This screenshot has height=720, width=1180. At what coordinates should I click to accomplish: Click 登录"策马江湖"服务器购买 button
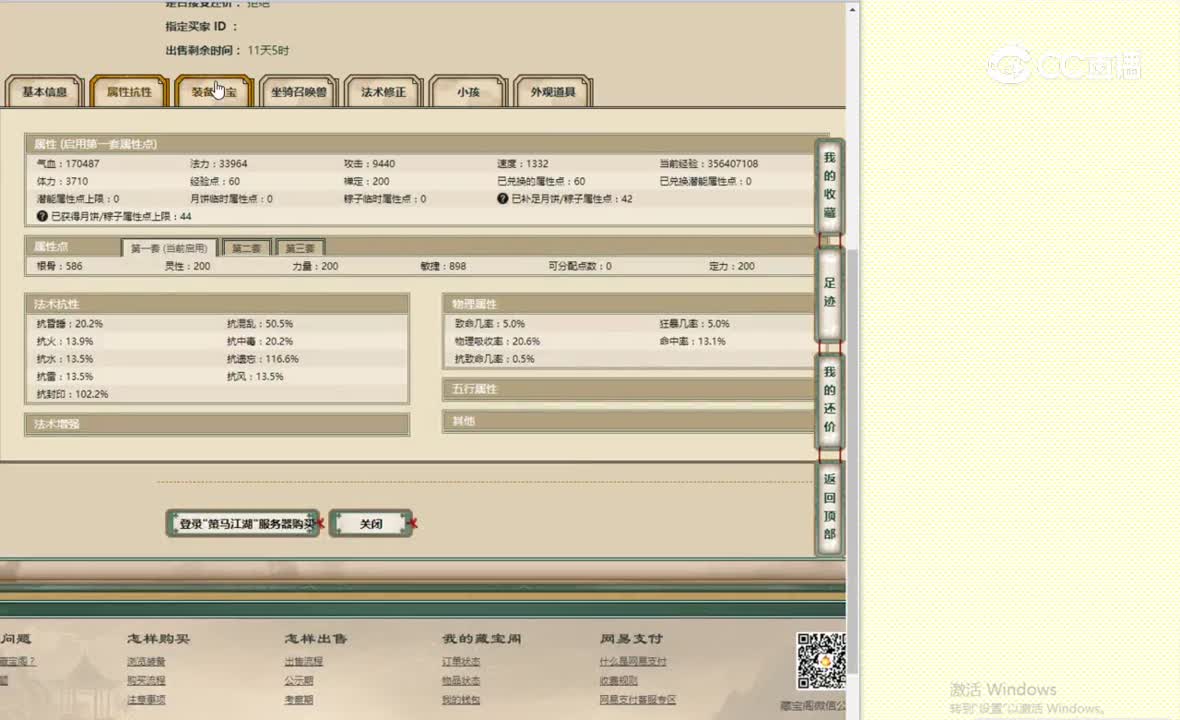tap(244, 524)
